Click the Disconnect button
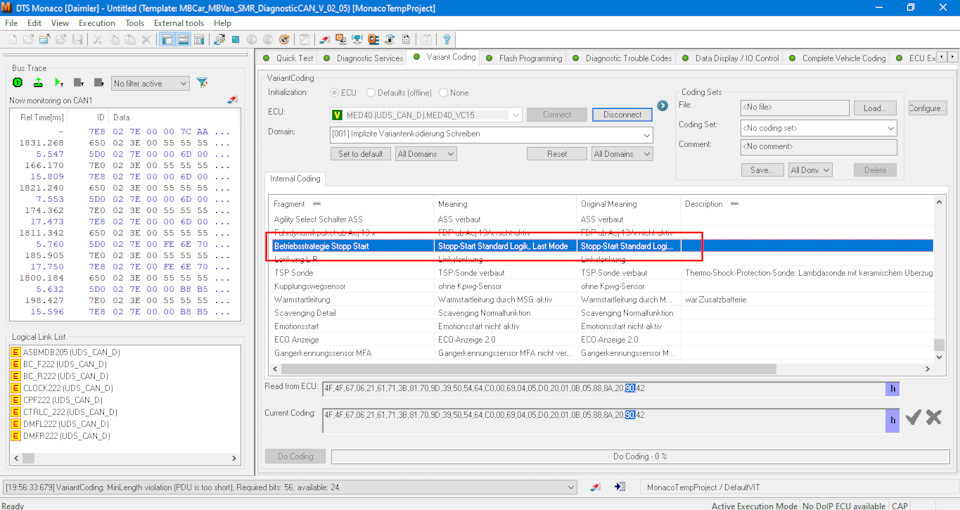 click(623, 114)
